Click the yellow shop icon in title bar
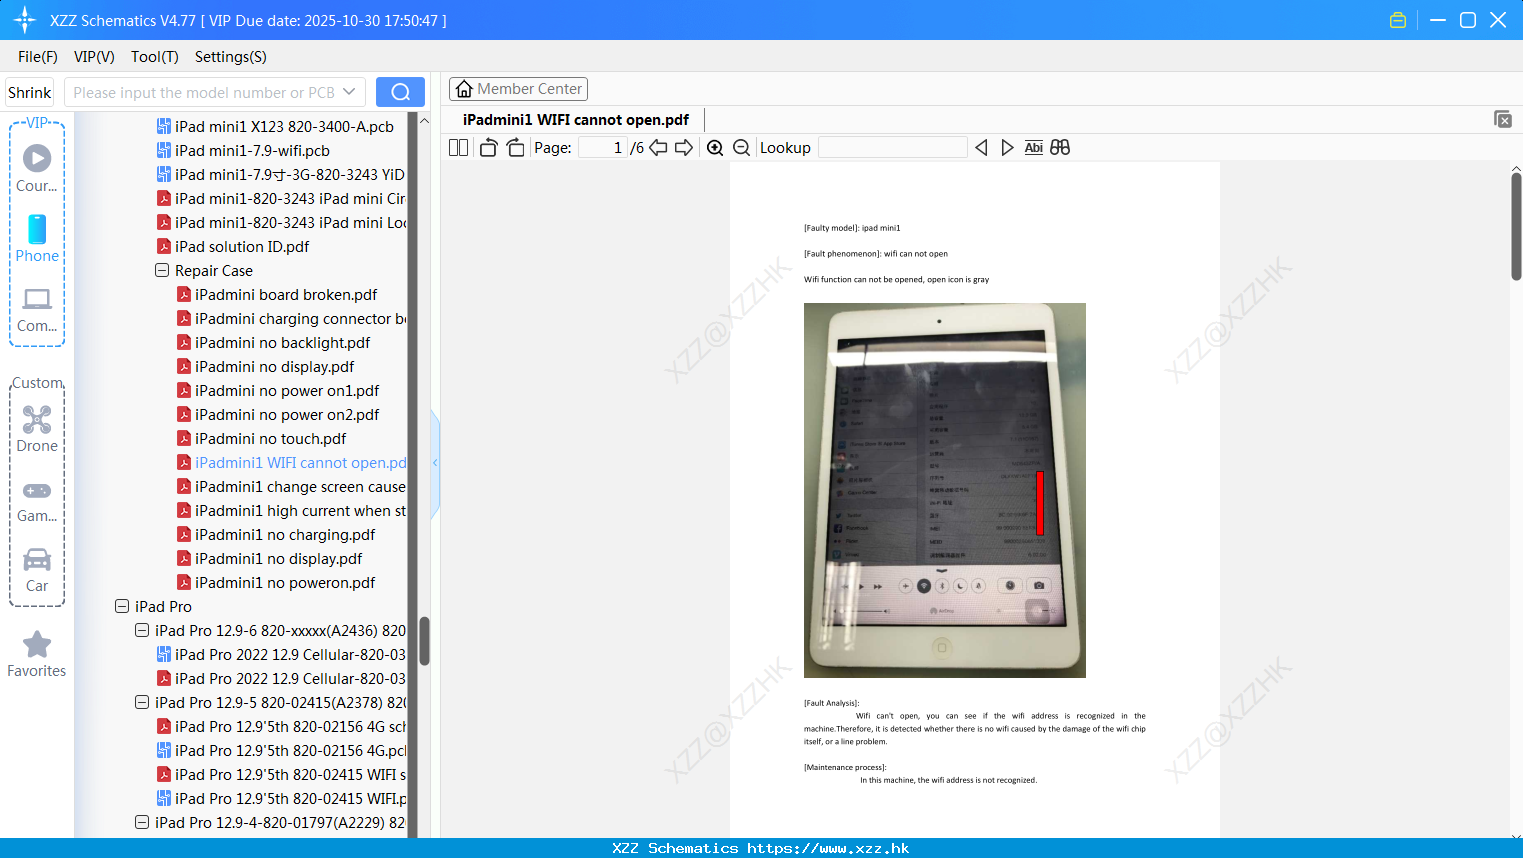Screen dimensions: 1523x858 1398,20
